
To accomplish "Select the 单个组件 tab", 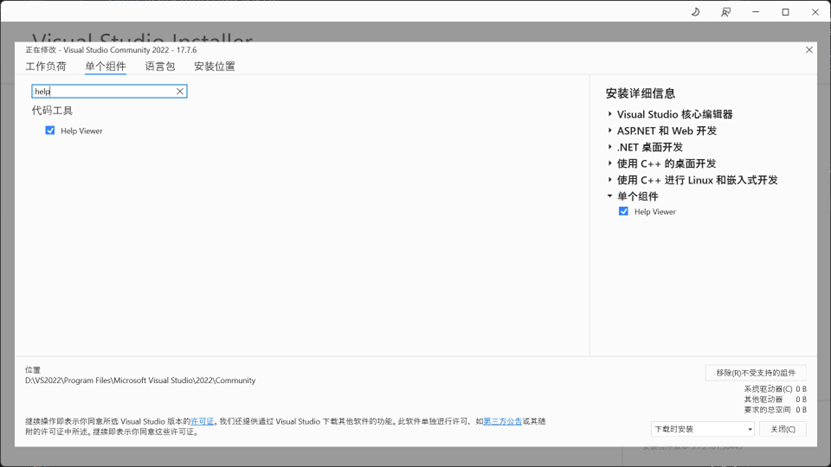I will click(x=105, y=66).
